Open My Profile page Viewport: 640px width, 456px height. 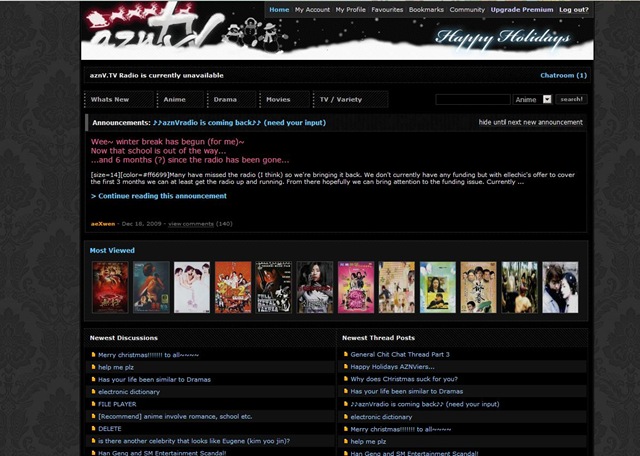pyautogui.click(x=351, y=10)
